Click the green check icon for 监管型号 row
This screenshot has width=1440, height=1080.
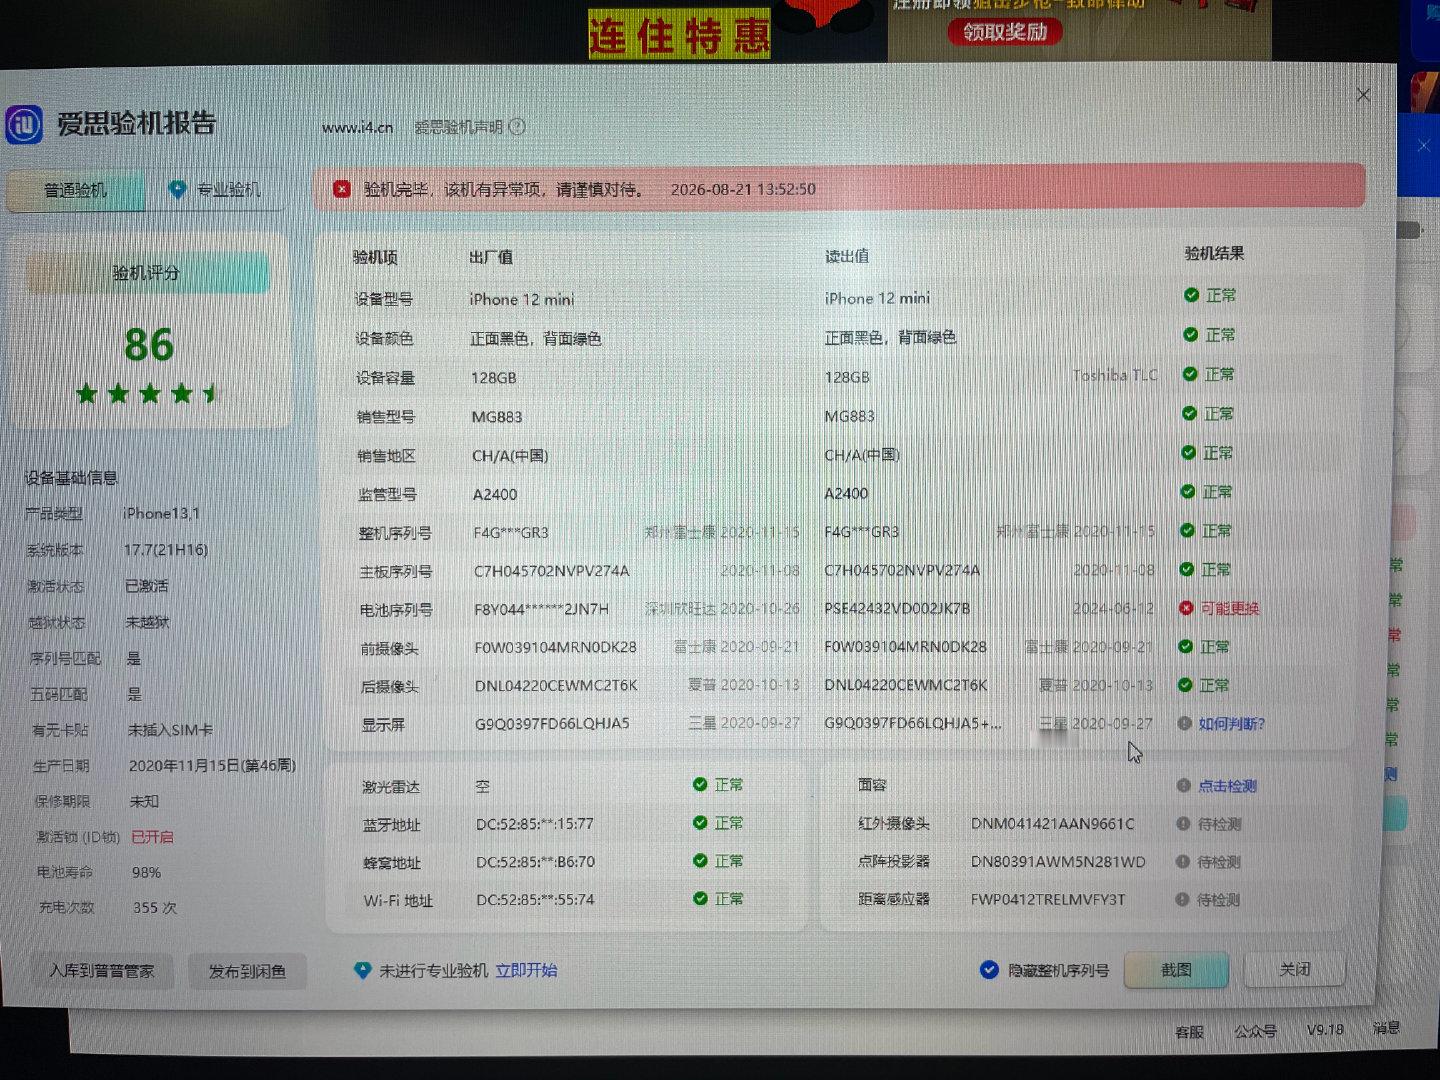(x=1188, y=491)
